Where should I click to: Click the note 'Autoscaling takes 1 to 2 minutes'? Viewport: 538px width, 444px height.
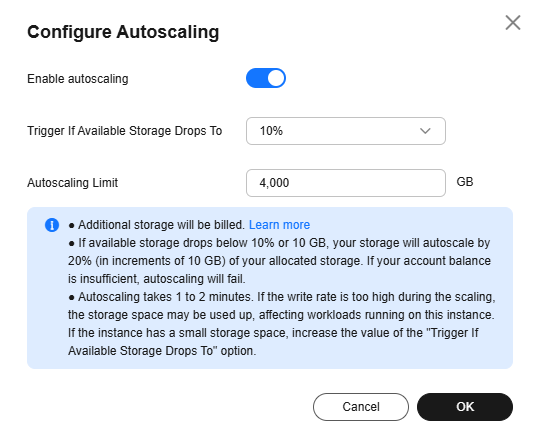[281, 324]
